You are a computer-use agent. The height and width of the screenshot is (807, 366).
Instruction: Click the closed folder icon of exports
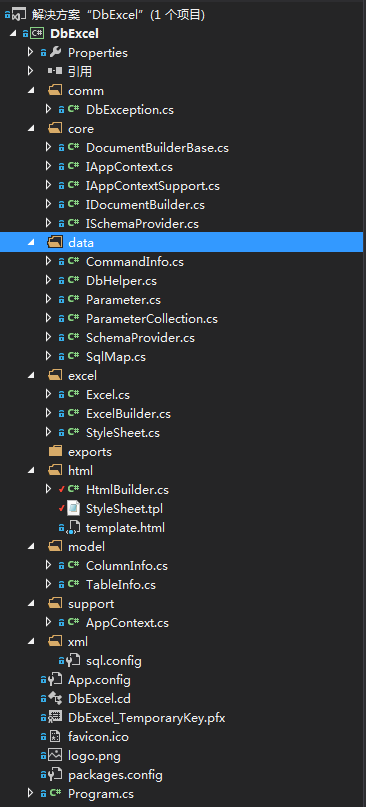tap(55, 451)
